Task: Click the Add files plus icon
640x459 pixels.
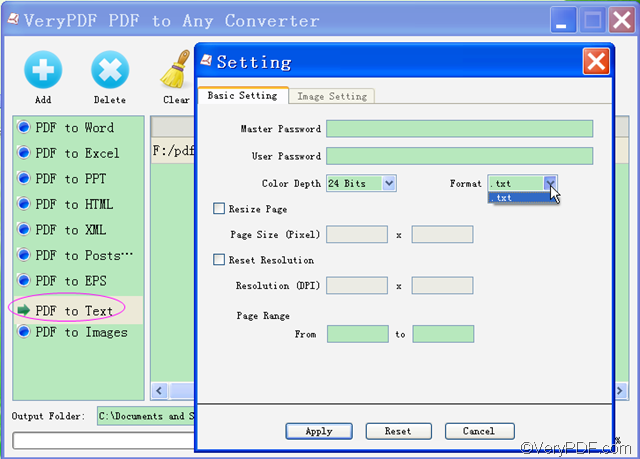Action: click(x=43, y=70)
